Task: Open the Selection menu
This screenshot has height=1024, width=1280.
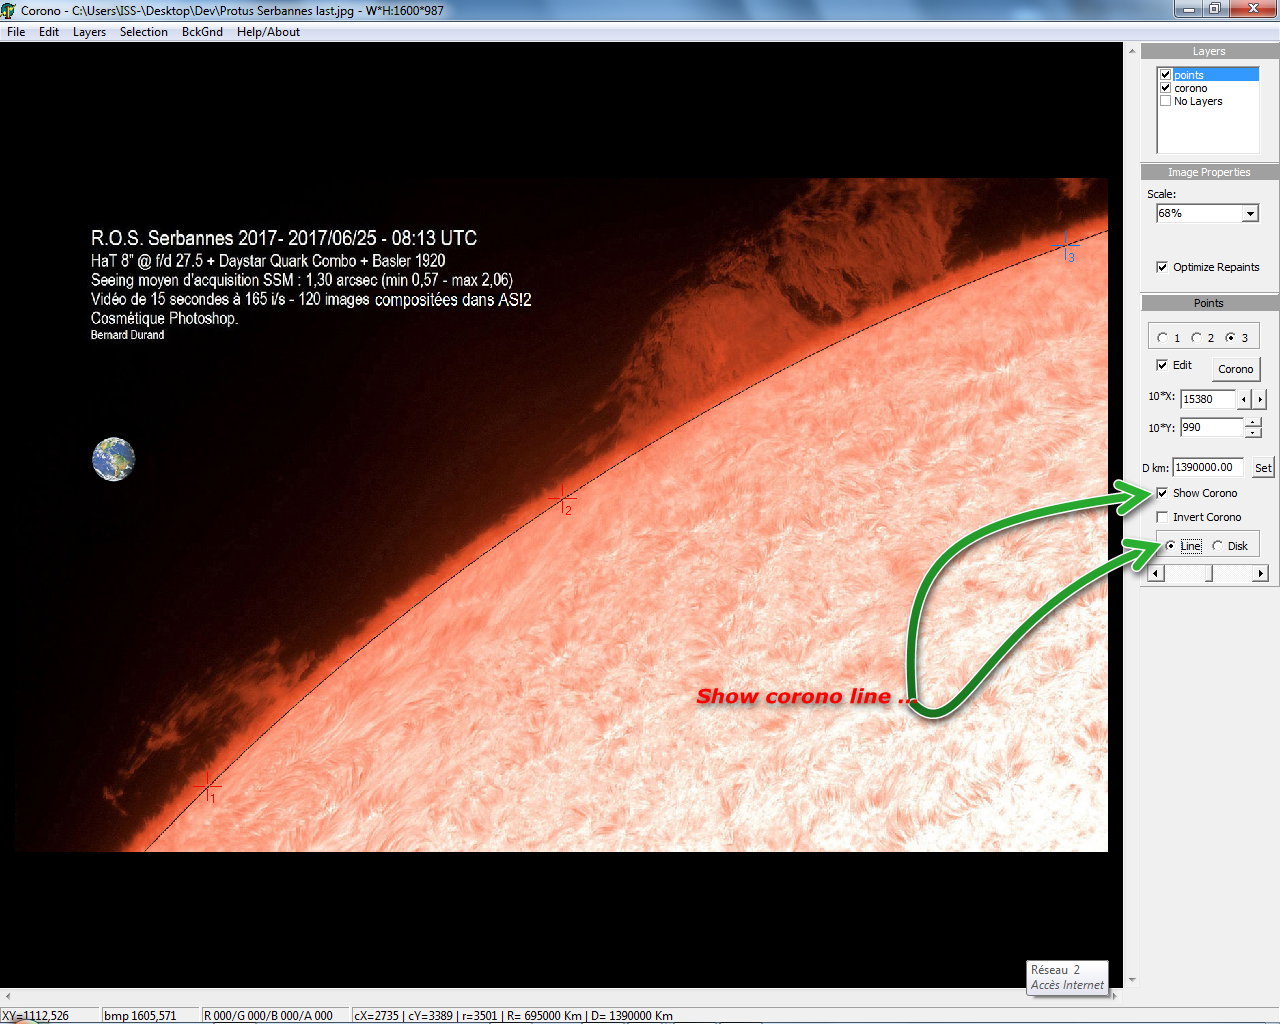Action: pos(144,32)
